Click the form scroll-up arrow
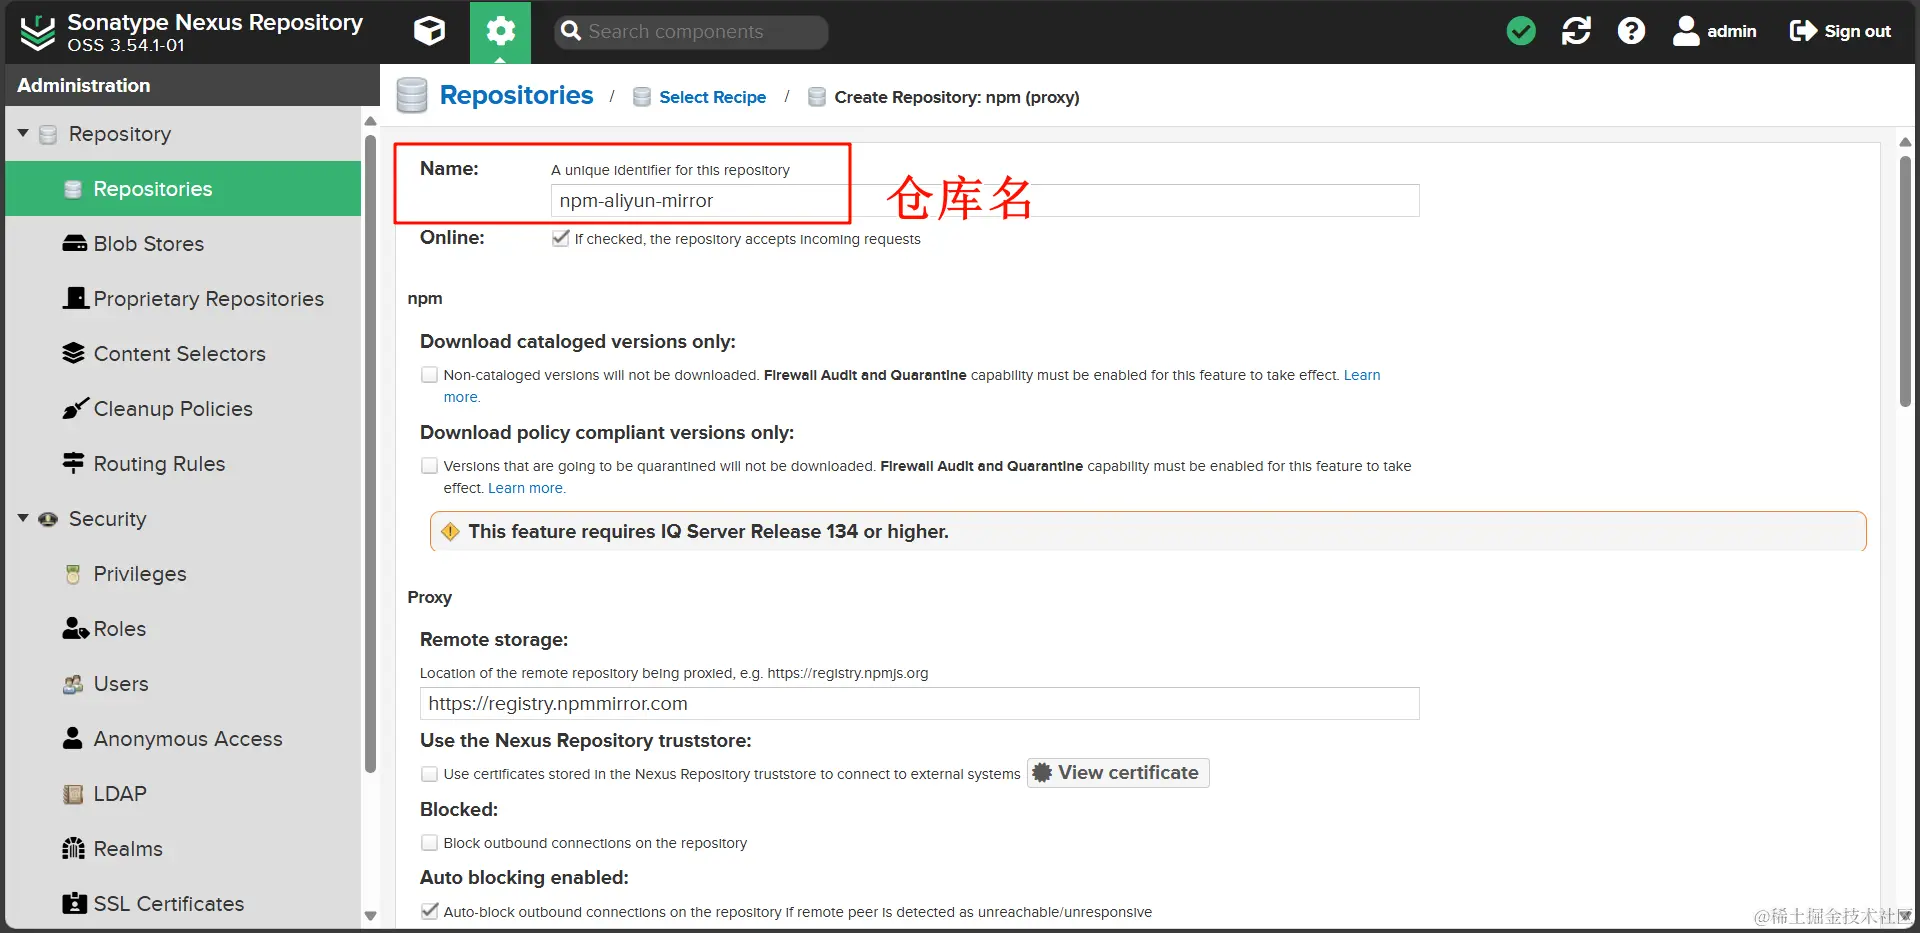 (x=1905, y=142)
